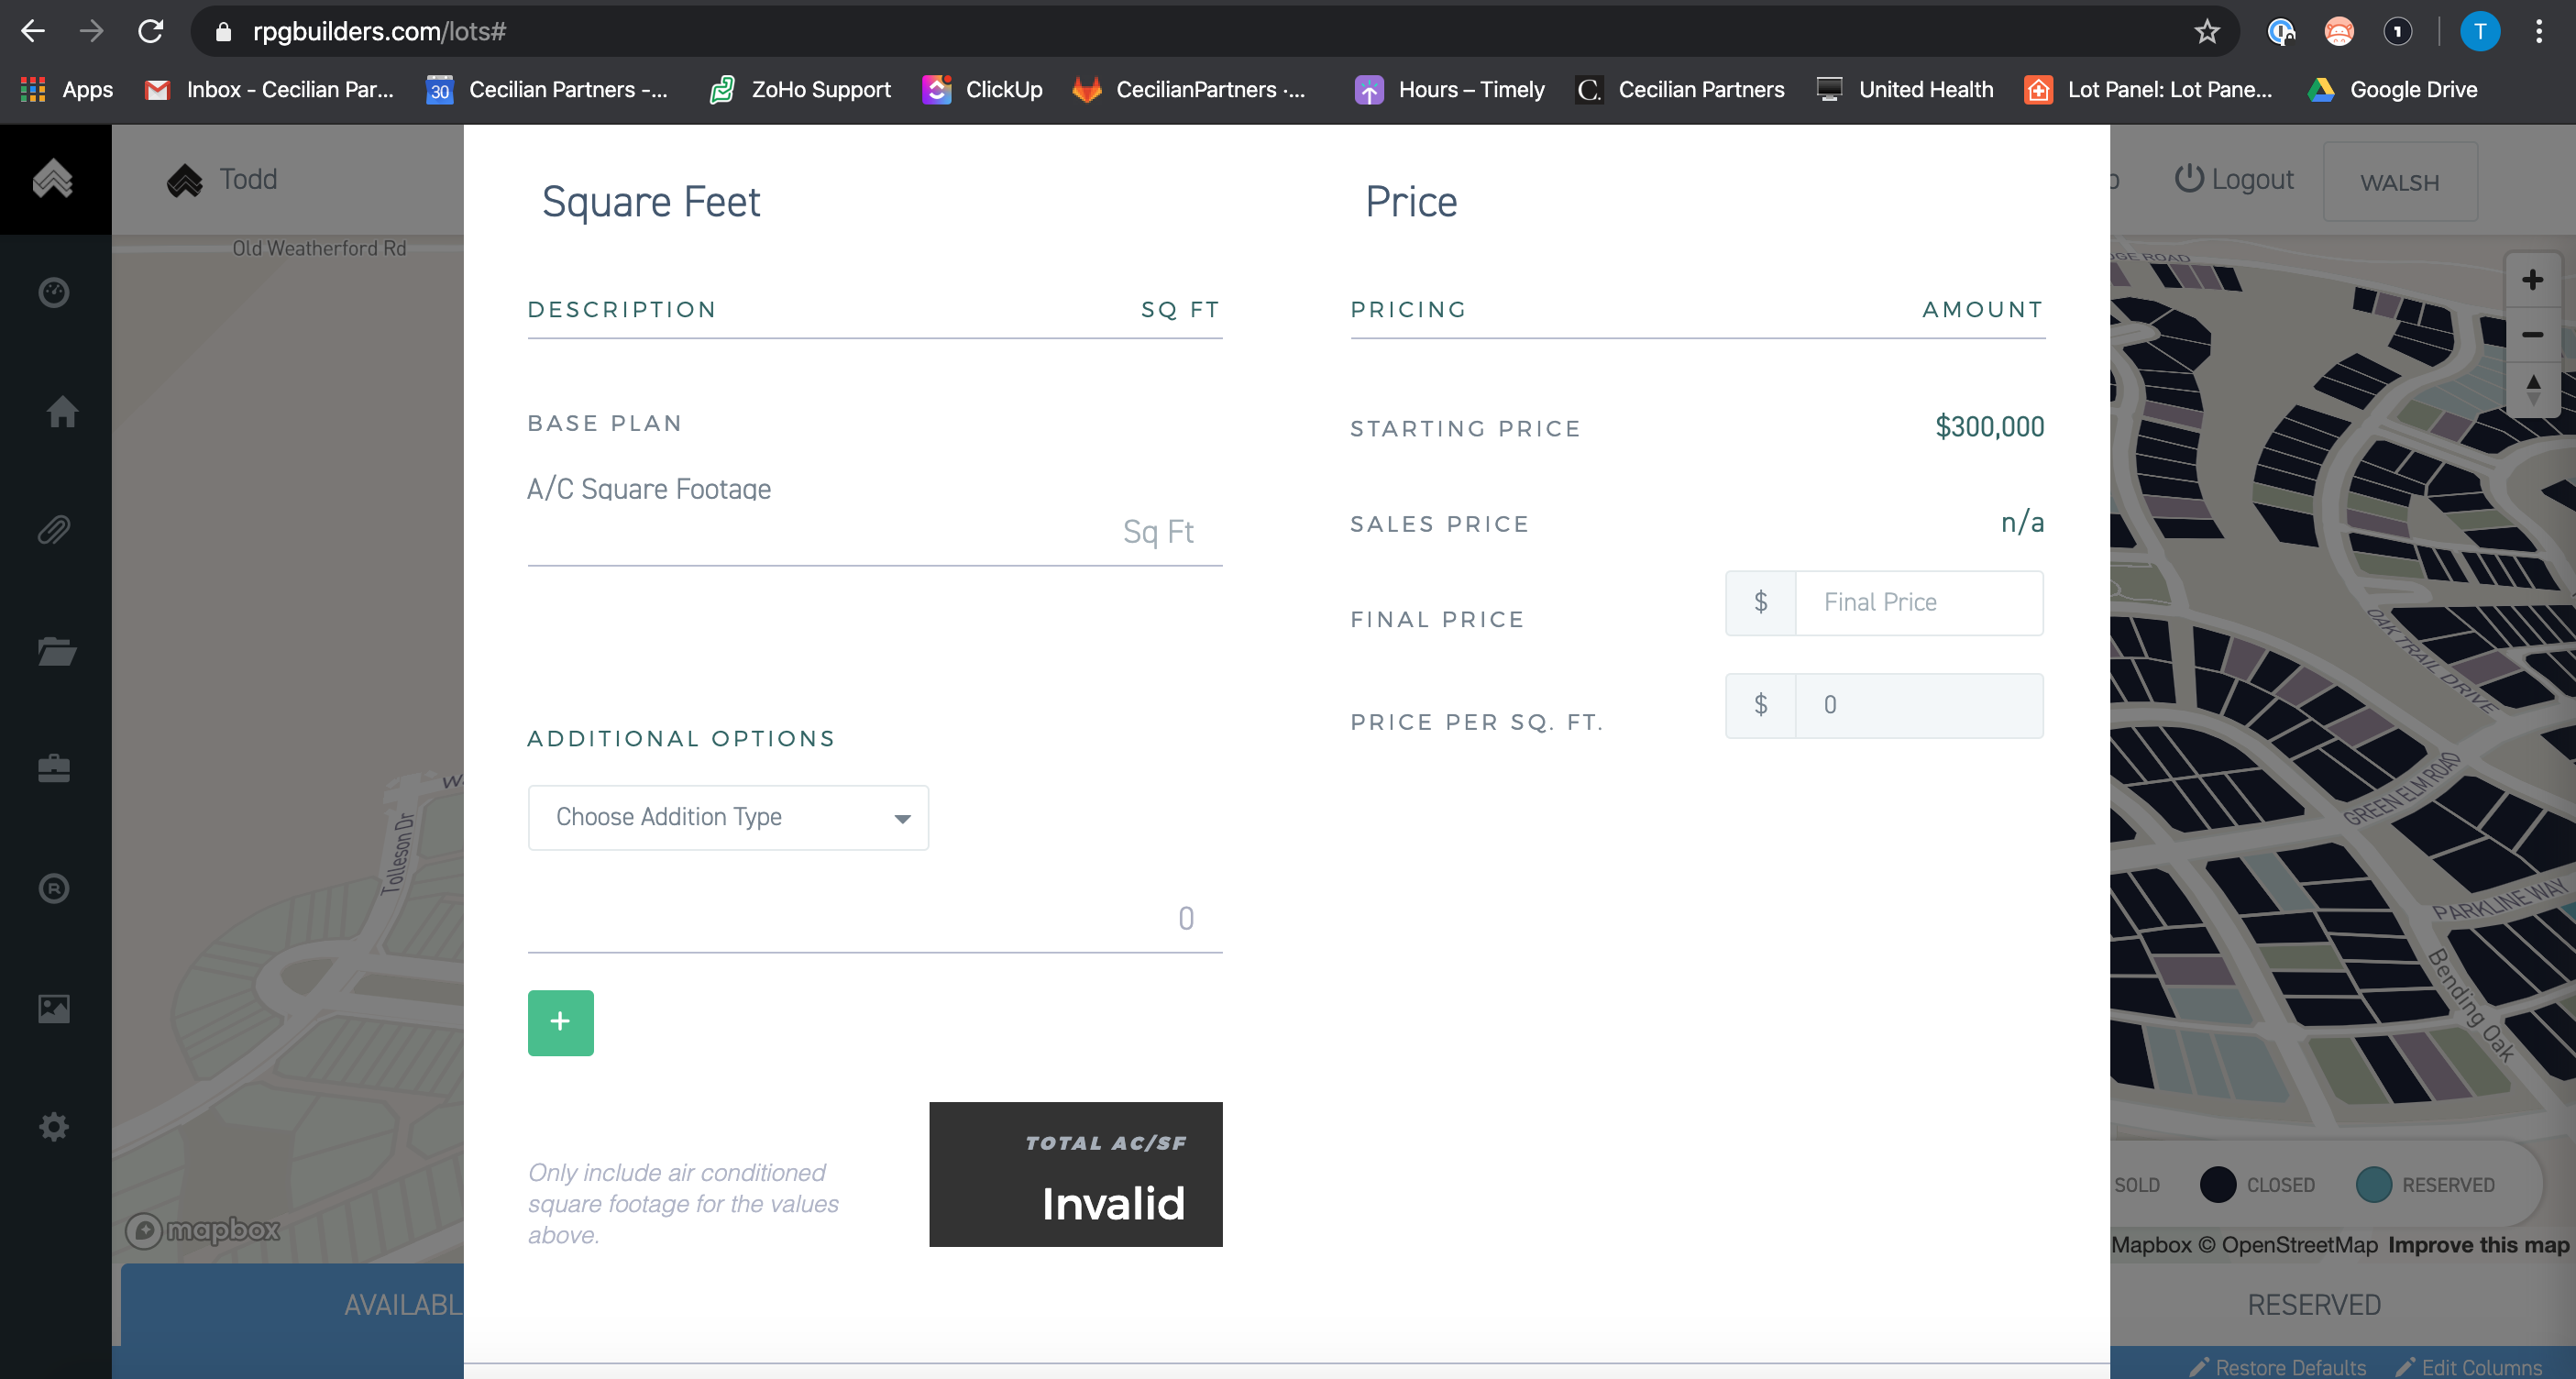
Task: Open the image gallery sidebar icon
Action: tap(54, 1008)
